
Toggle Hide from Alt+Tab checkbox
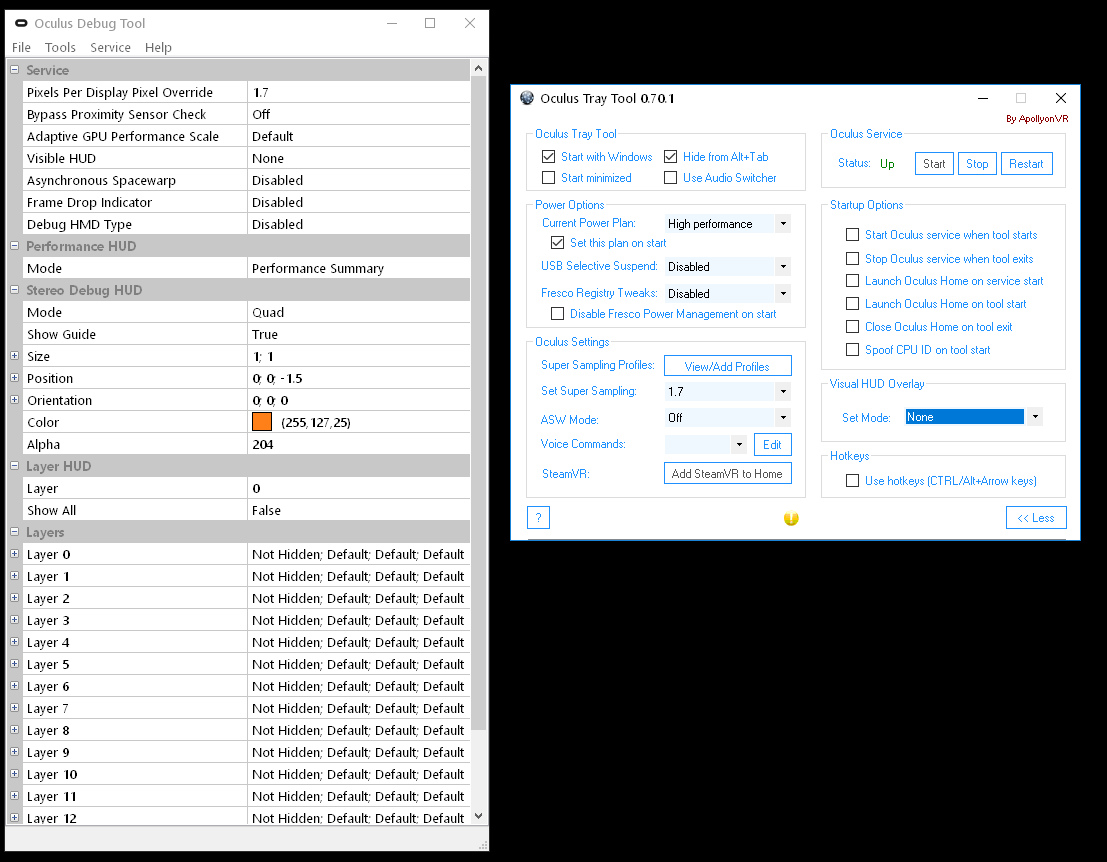tap(671, 157)
